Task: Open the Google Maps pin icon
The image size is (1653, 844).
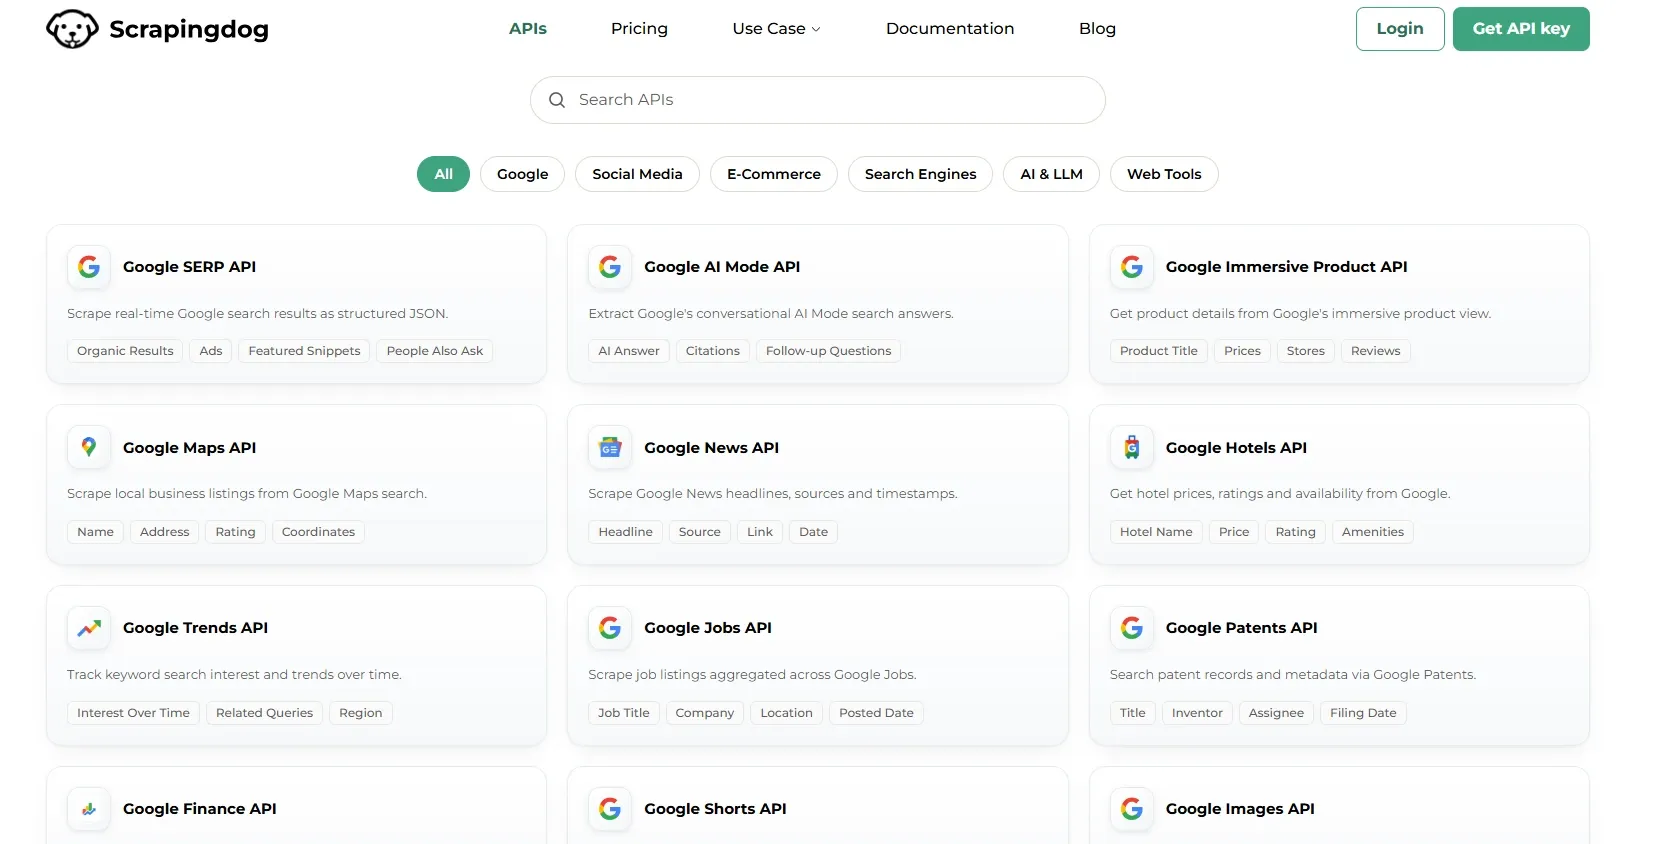Action: click(x=89, y=447)
